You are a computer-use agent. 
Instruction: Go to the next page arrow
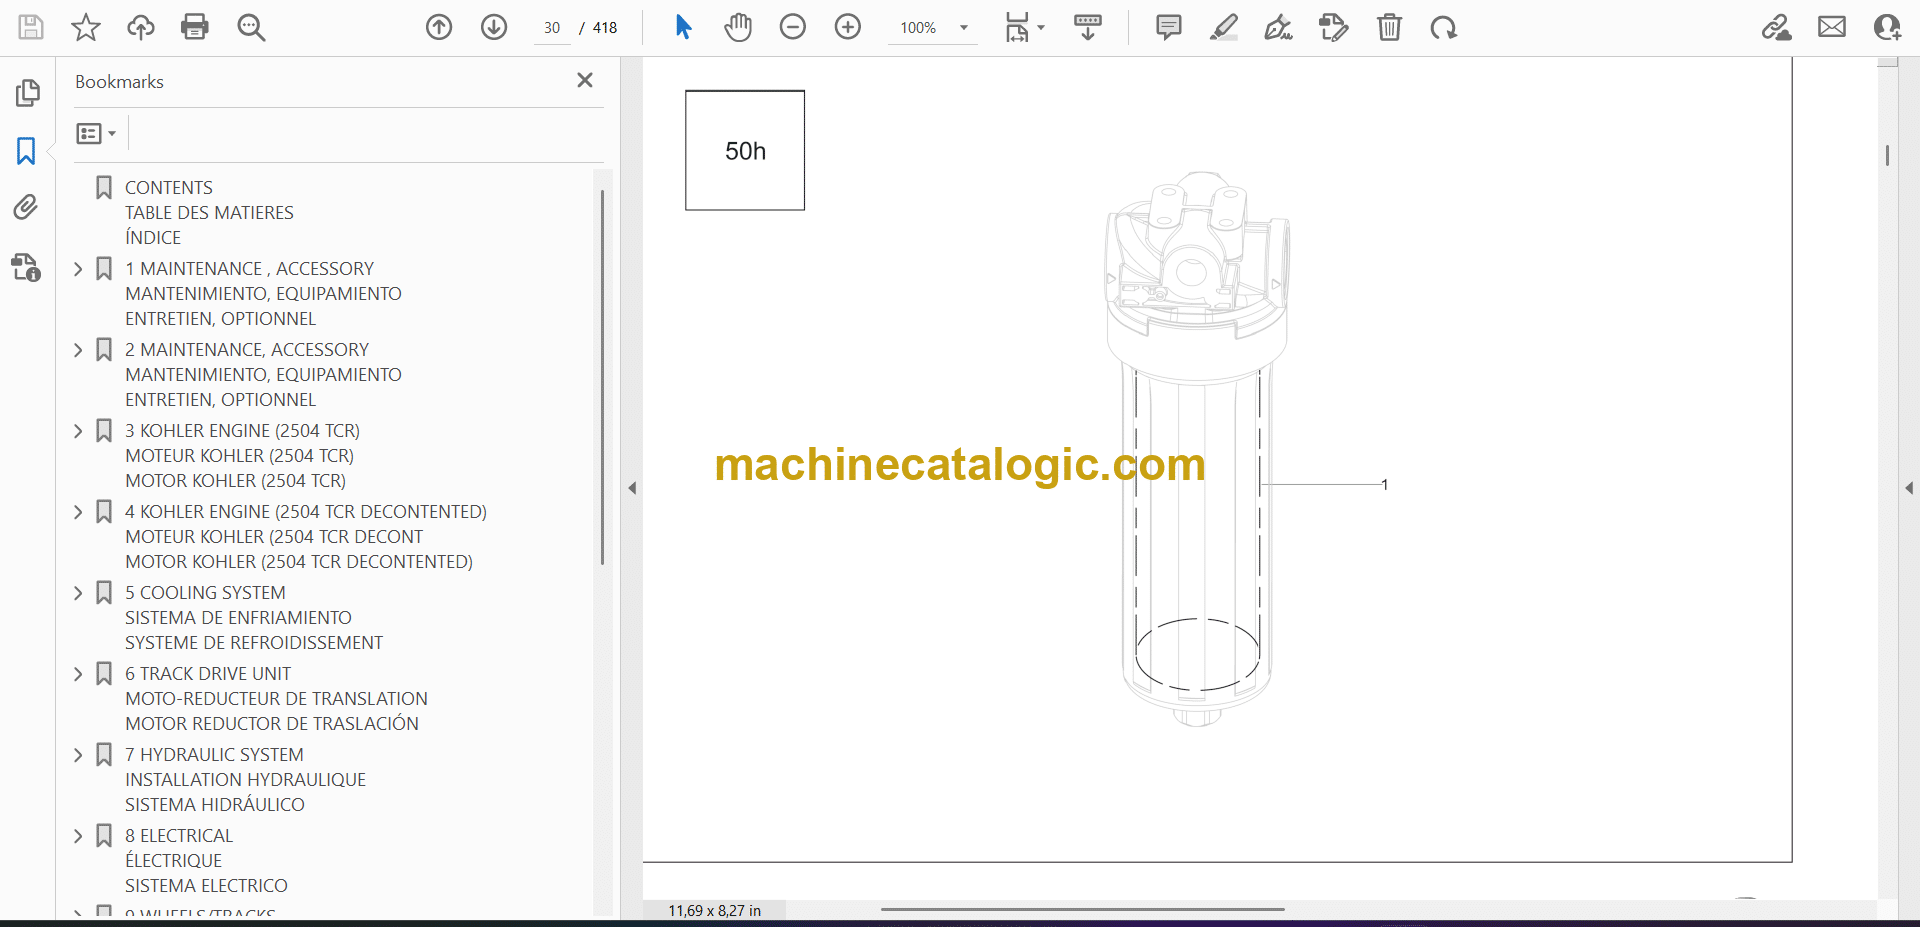click(x=494, y=27)
